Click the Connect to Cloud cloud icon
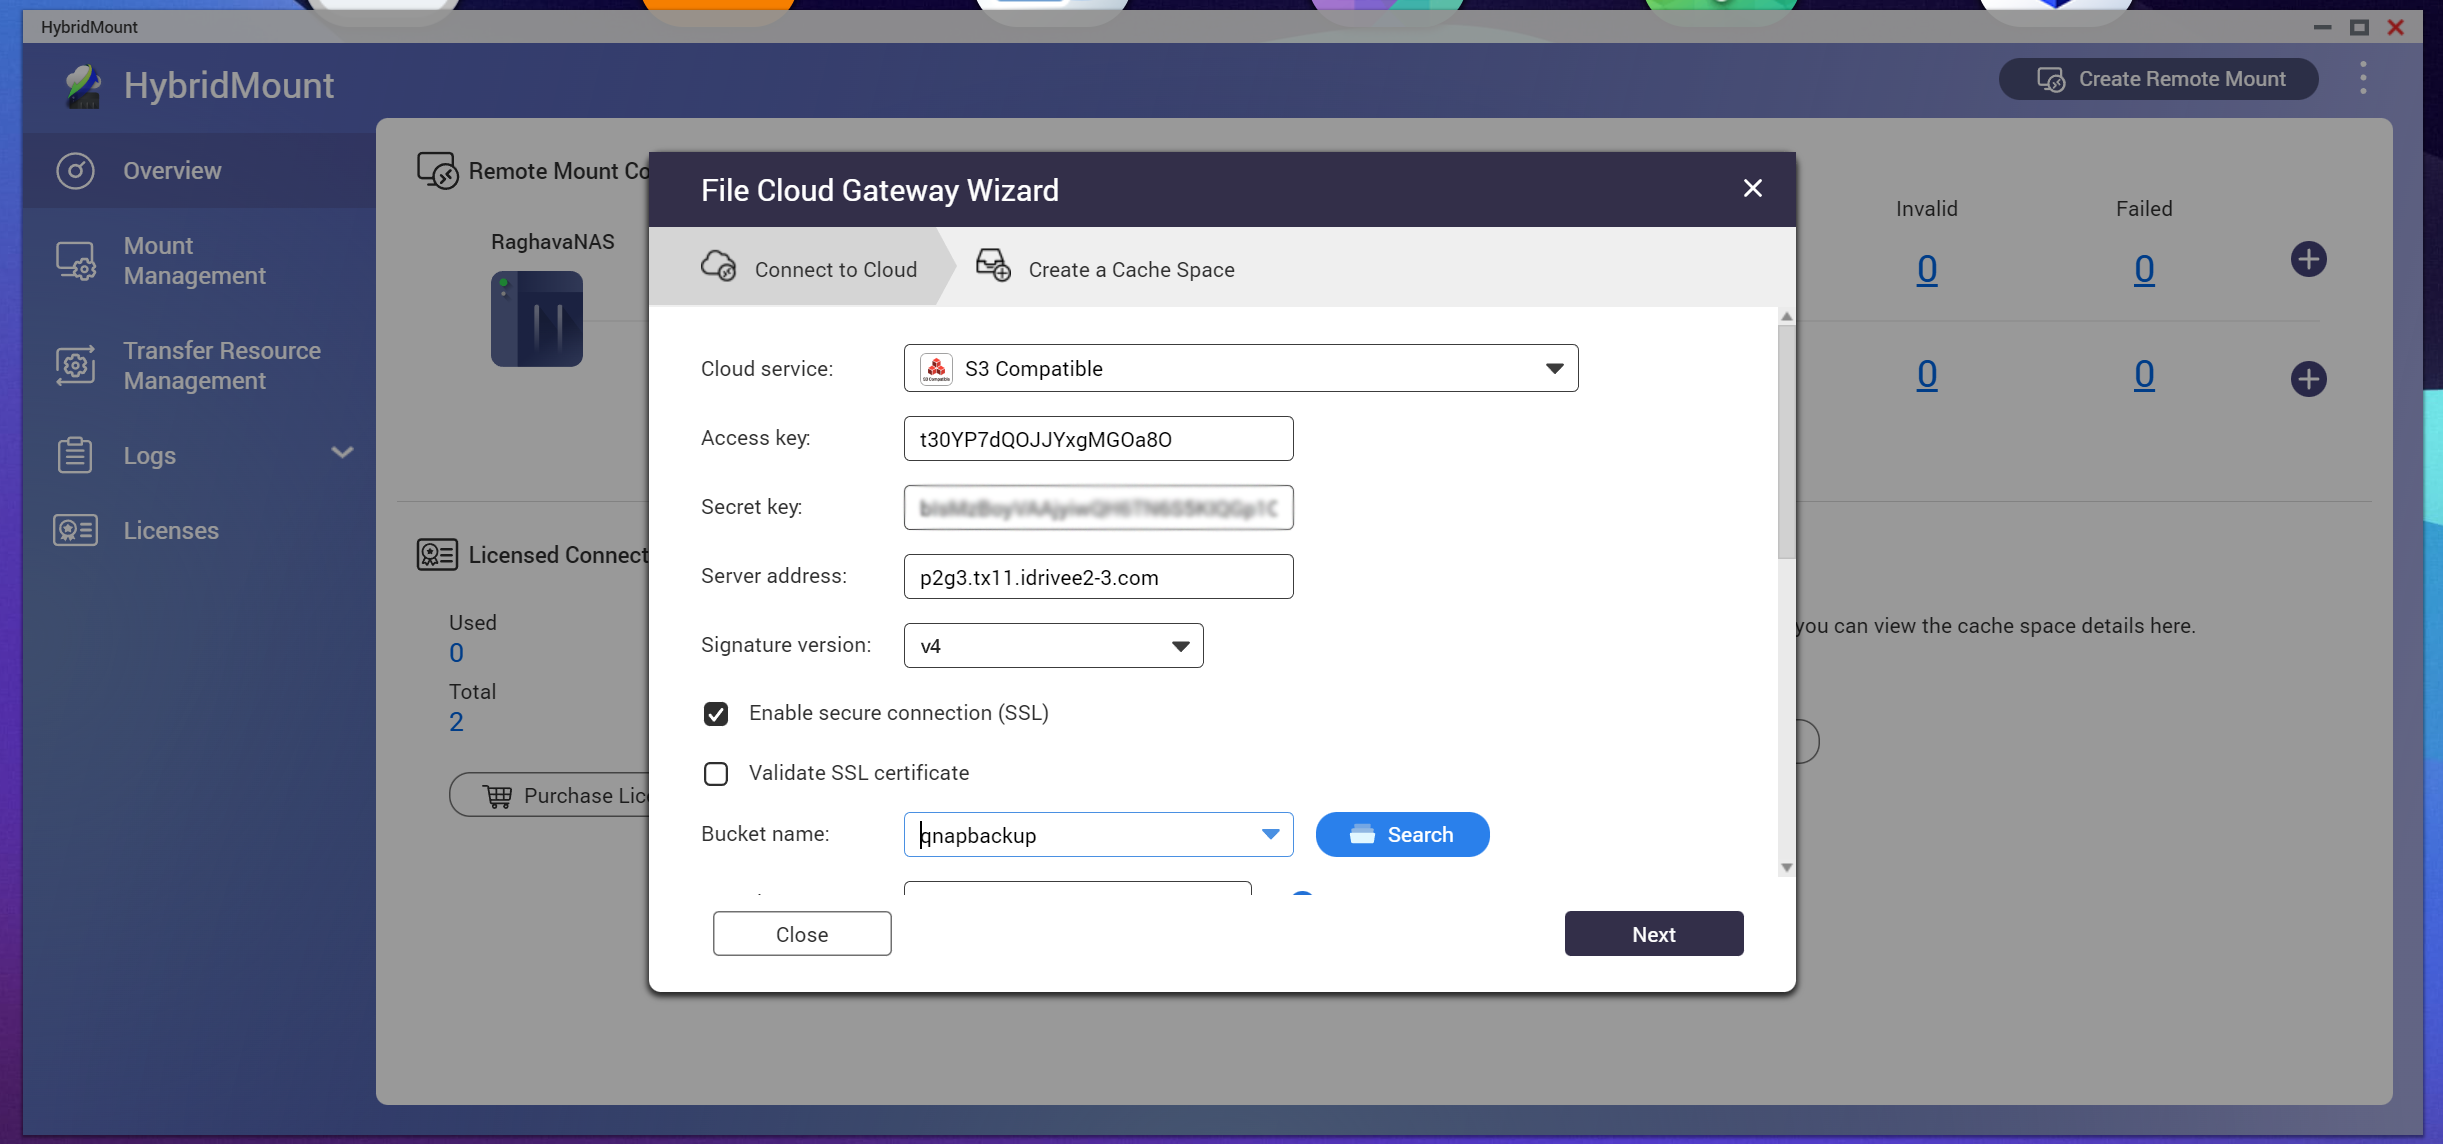The height and width of the screenshot is (1144, 2443). [x=718, y=267]
